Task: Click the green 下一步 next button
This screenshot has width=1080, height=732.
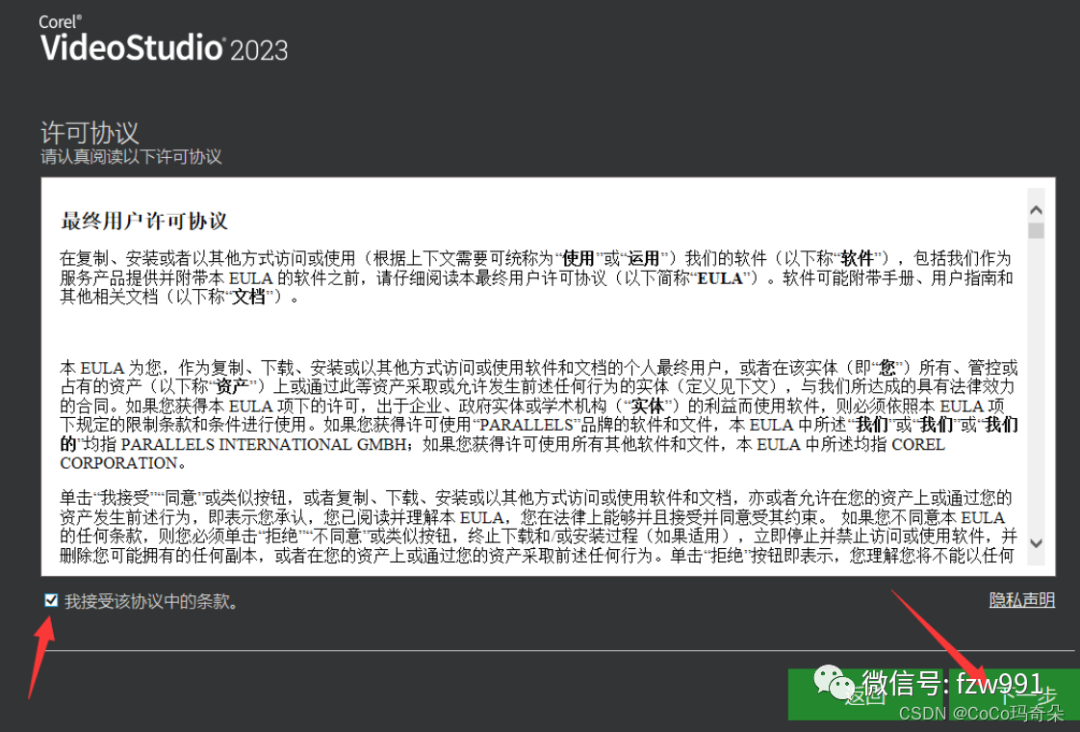Action: [1014, 694]
